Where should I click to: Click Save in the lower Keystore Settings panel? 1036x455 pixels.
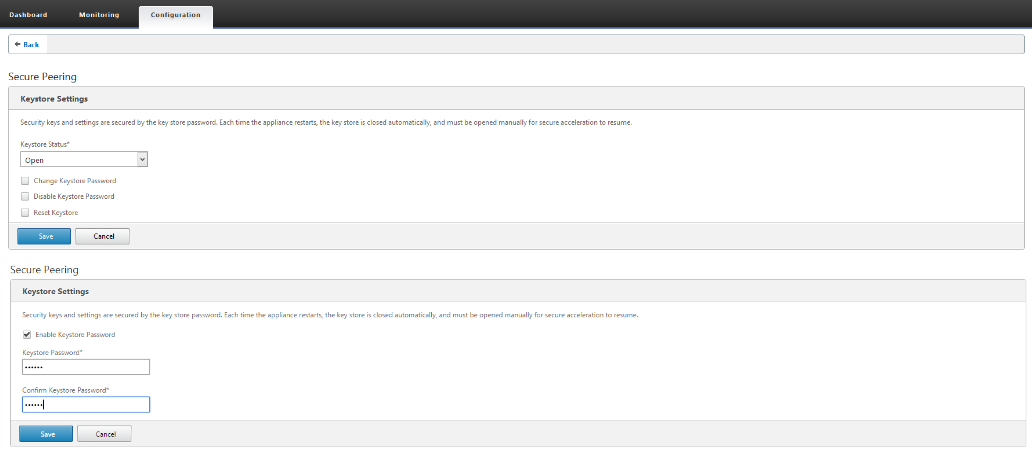(46, 433)
